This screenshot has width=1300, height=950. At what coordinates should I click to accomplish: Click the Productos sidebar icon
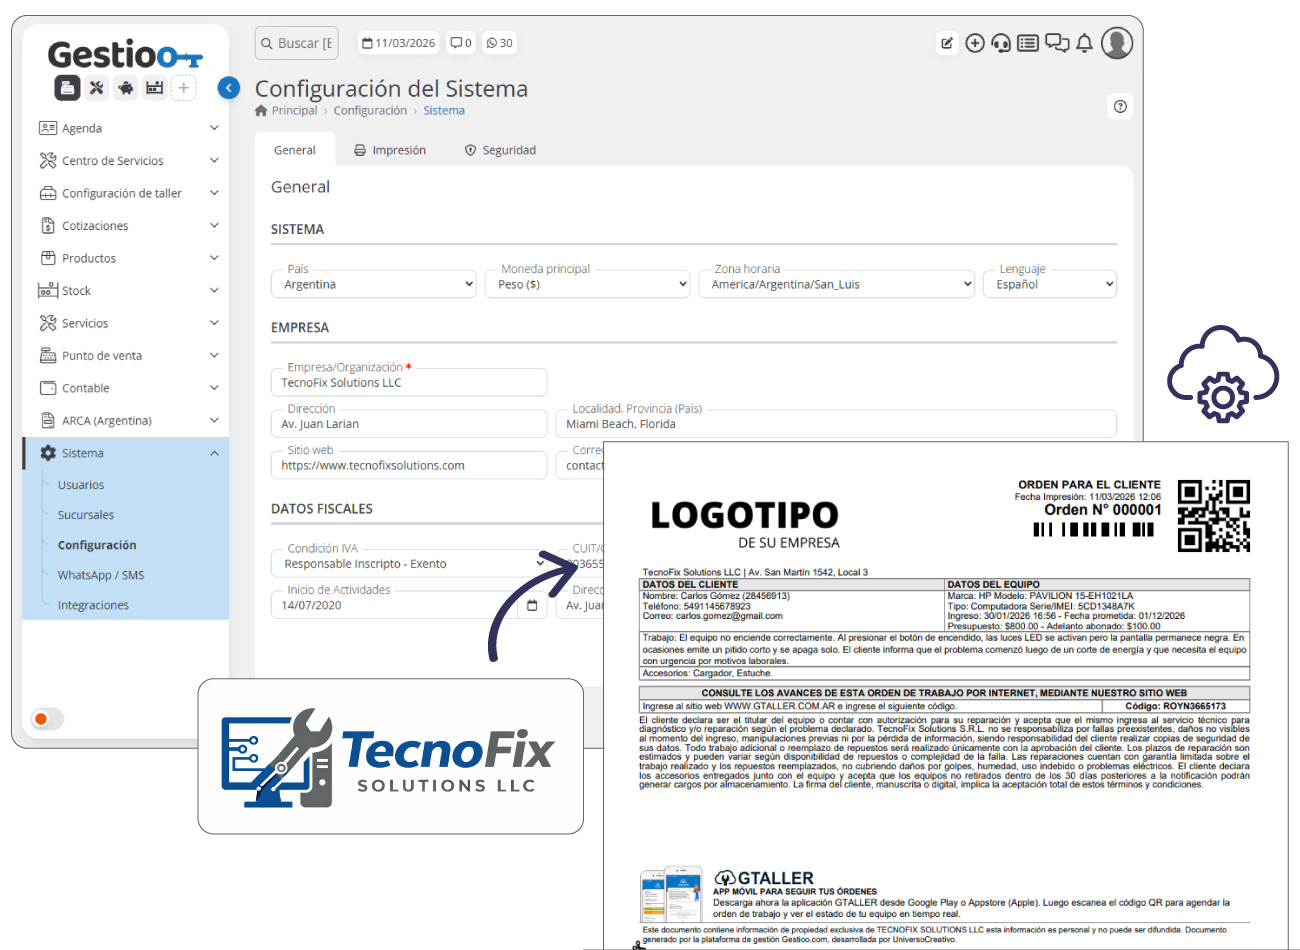click(48, 258)
